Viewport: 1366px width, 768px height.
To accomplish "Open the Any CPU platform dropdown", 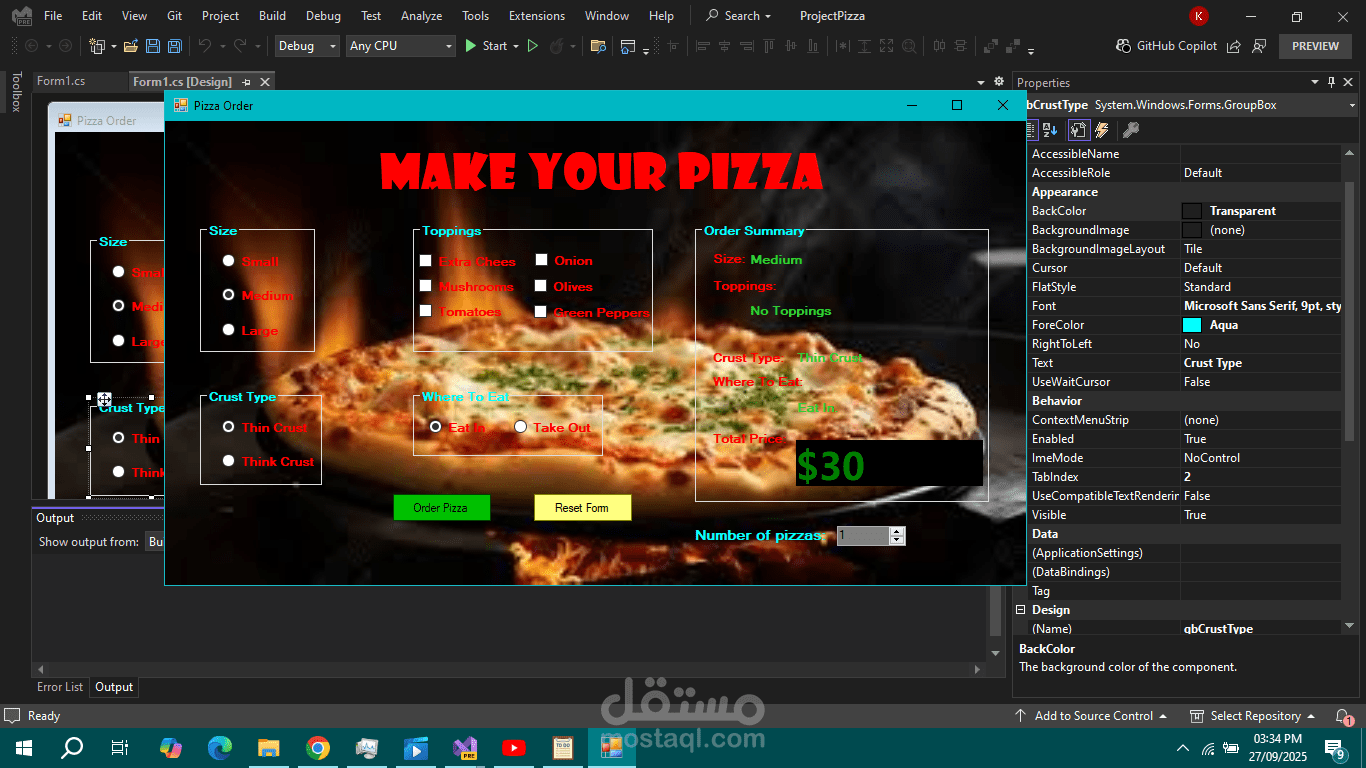I will (450, 46).
